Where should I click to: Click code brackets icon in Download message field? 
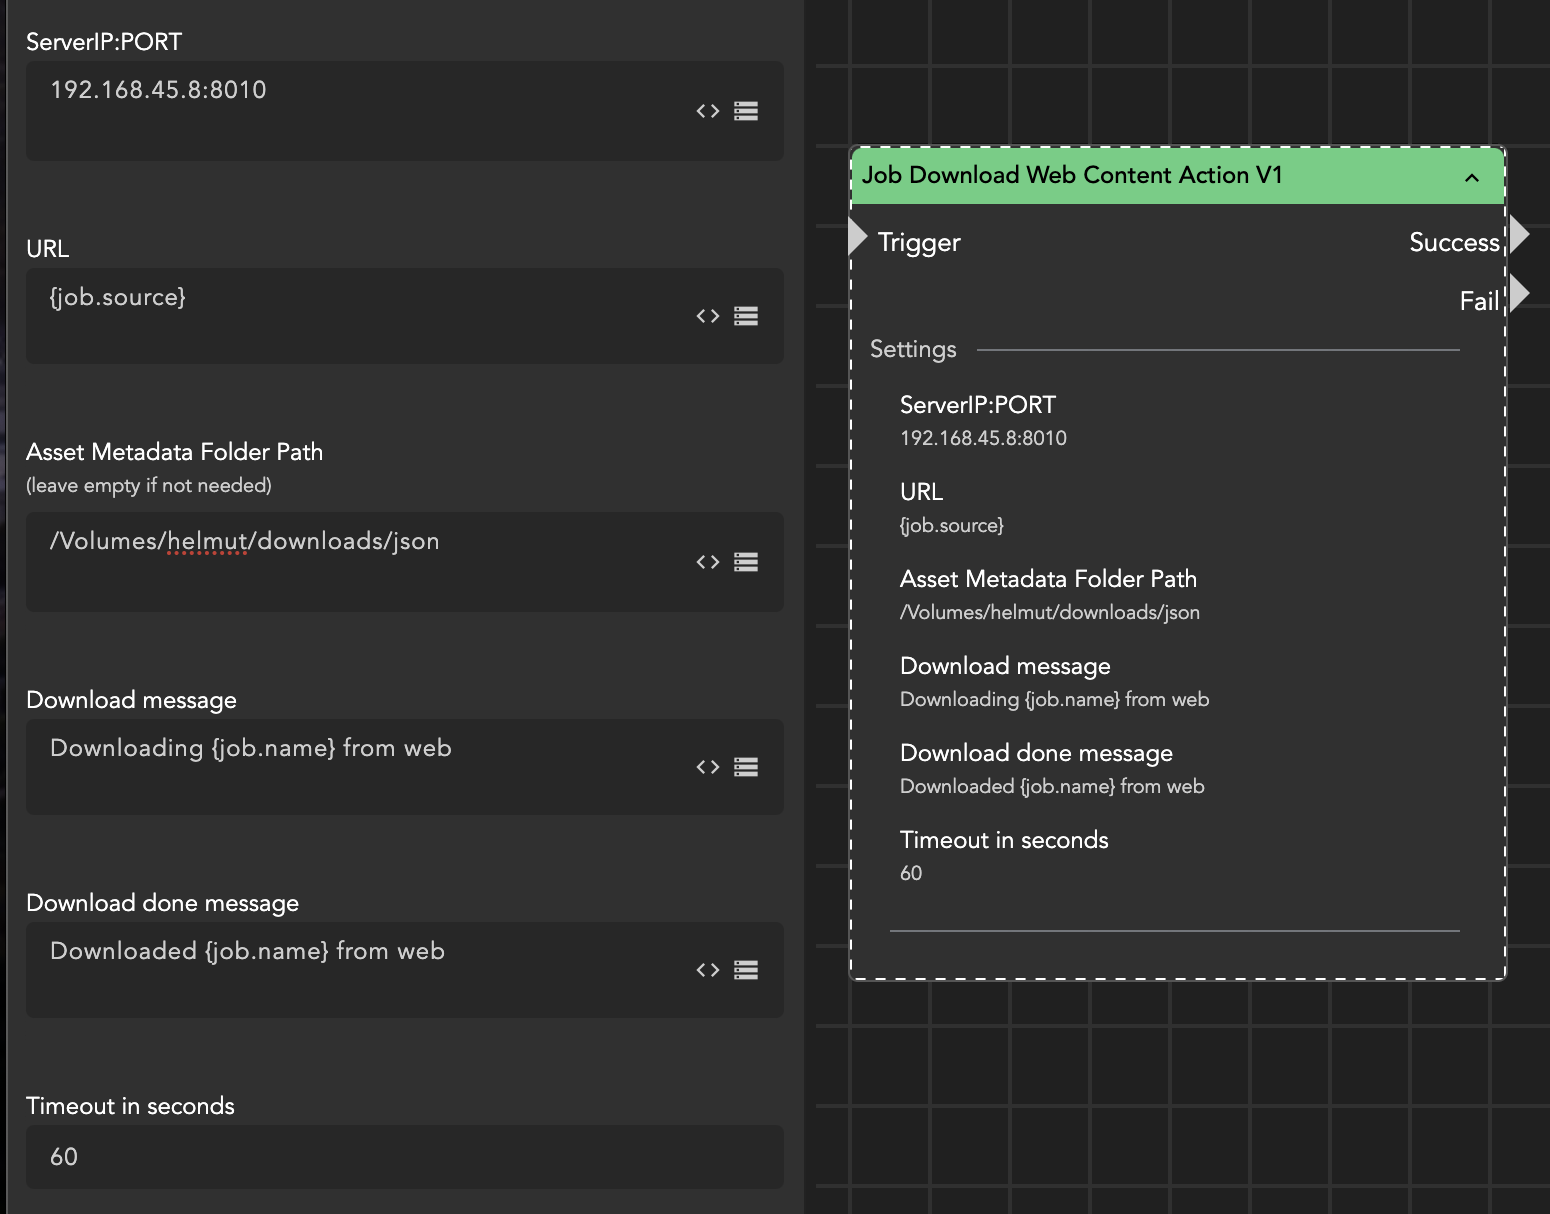tap(708, 767)
